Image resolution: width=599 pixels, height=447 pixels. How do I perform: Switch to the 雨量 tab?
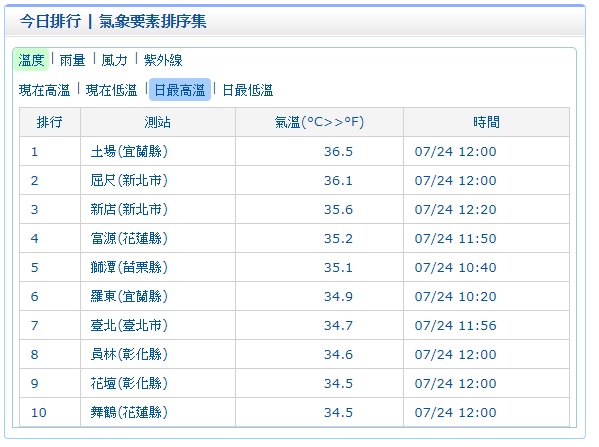click(72, 60)
